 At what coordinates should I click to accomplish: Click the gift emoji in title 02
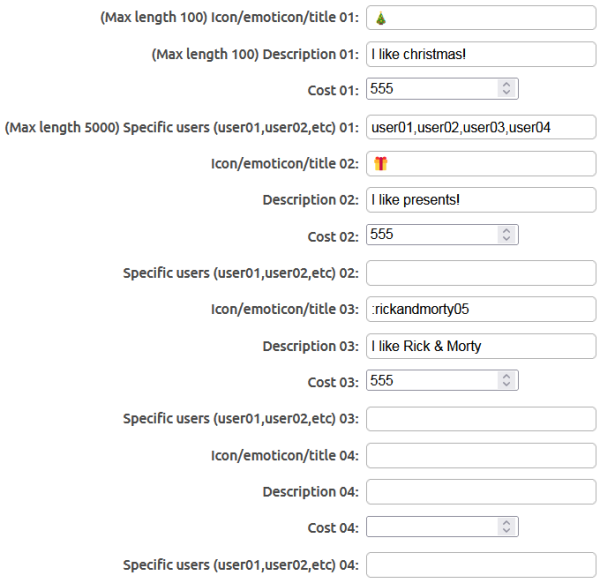(380, 163)
